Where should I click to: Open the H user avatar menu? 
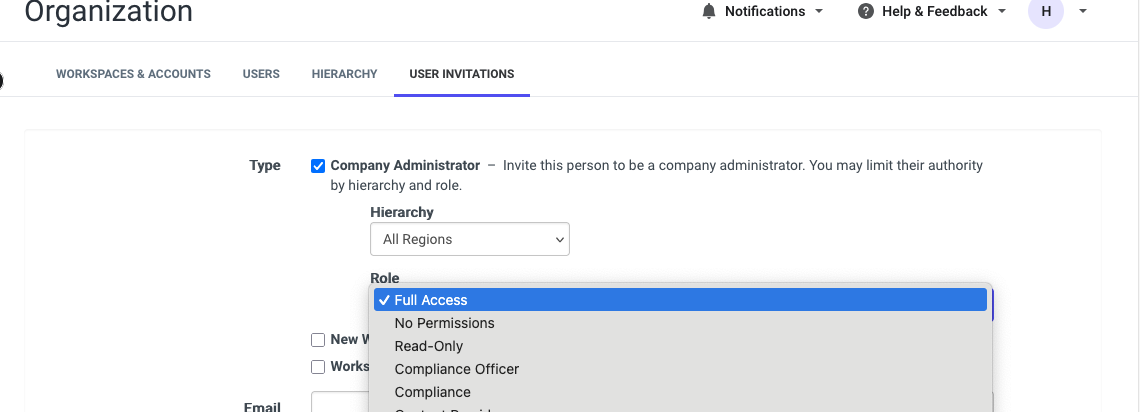point(1045,12)
